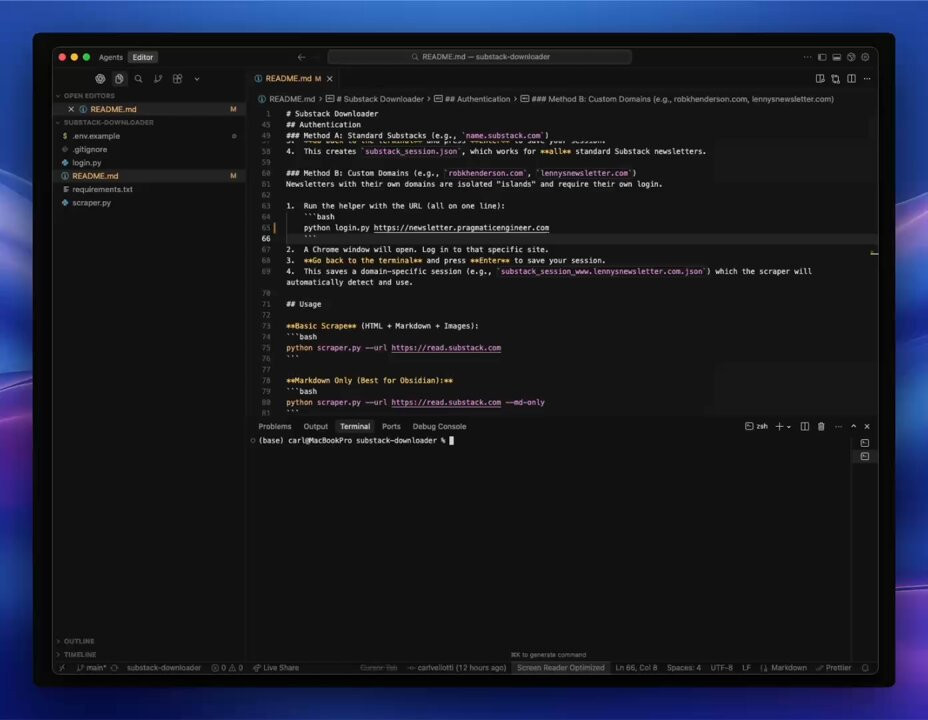
Task: Open settings gear icon in title bar
Action: pyautogui.click(x=865, y=57)
